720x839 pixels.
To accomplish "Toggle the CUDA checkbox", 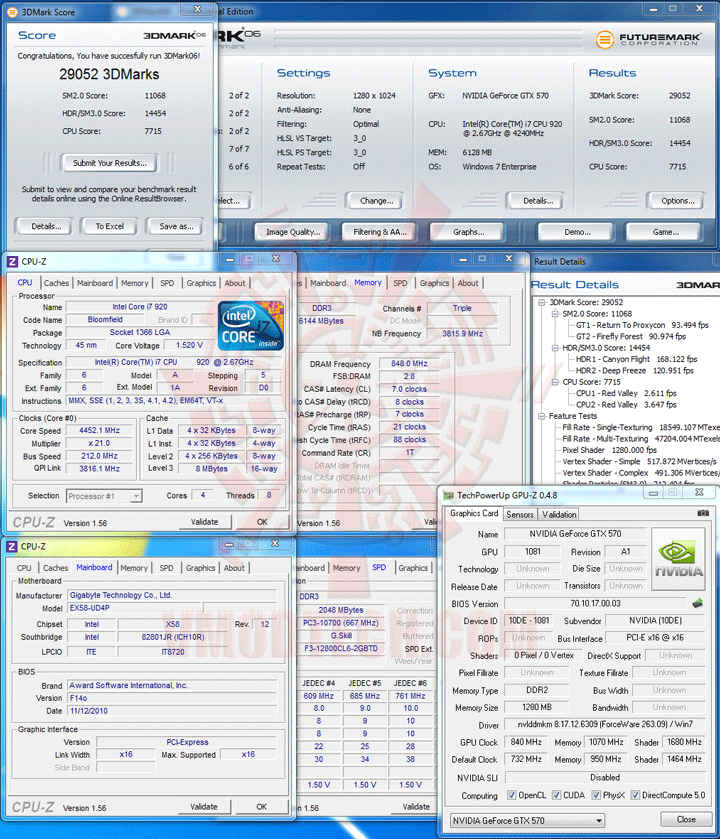I will click(x=557, y=795).
